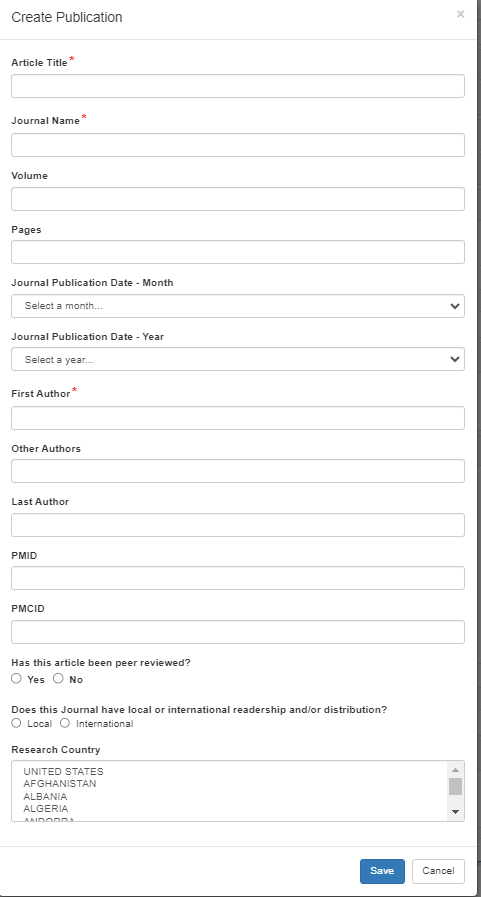Choose International readership radio option
481x897 pixels.
coord(65,723)
